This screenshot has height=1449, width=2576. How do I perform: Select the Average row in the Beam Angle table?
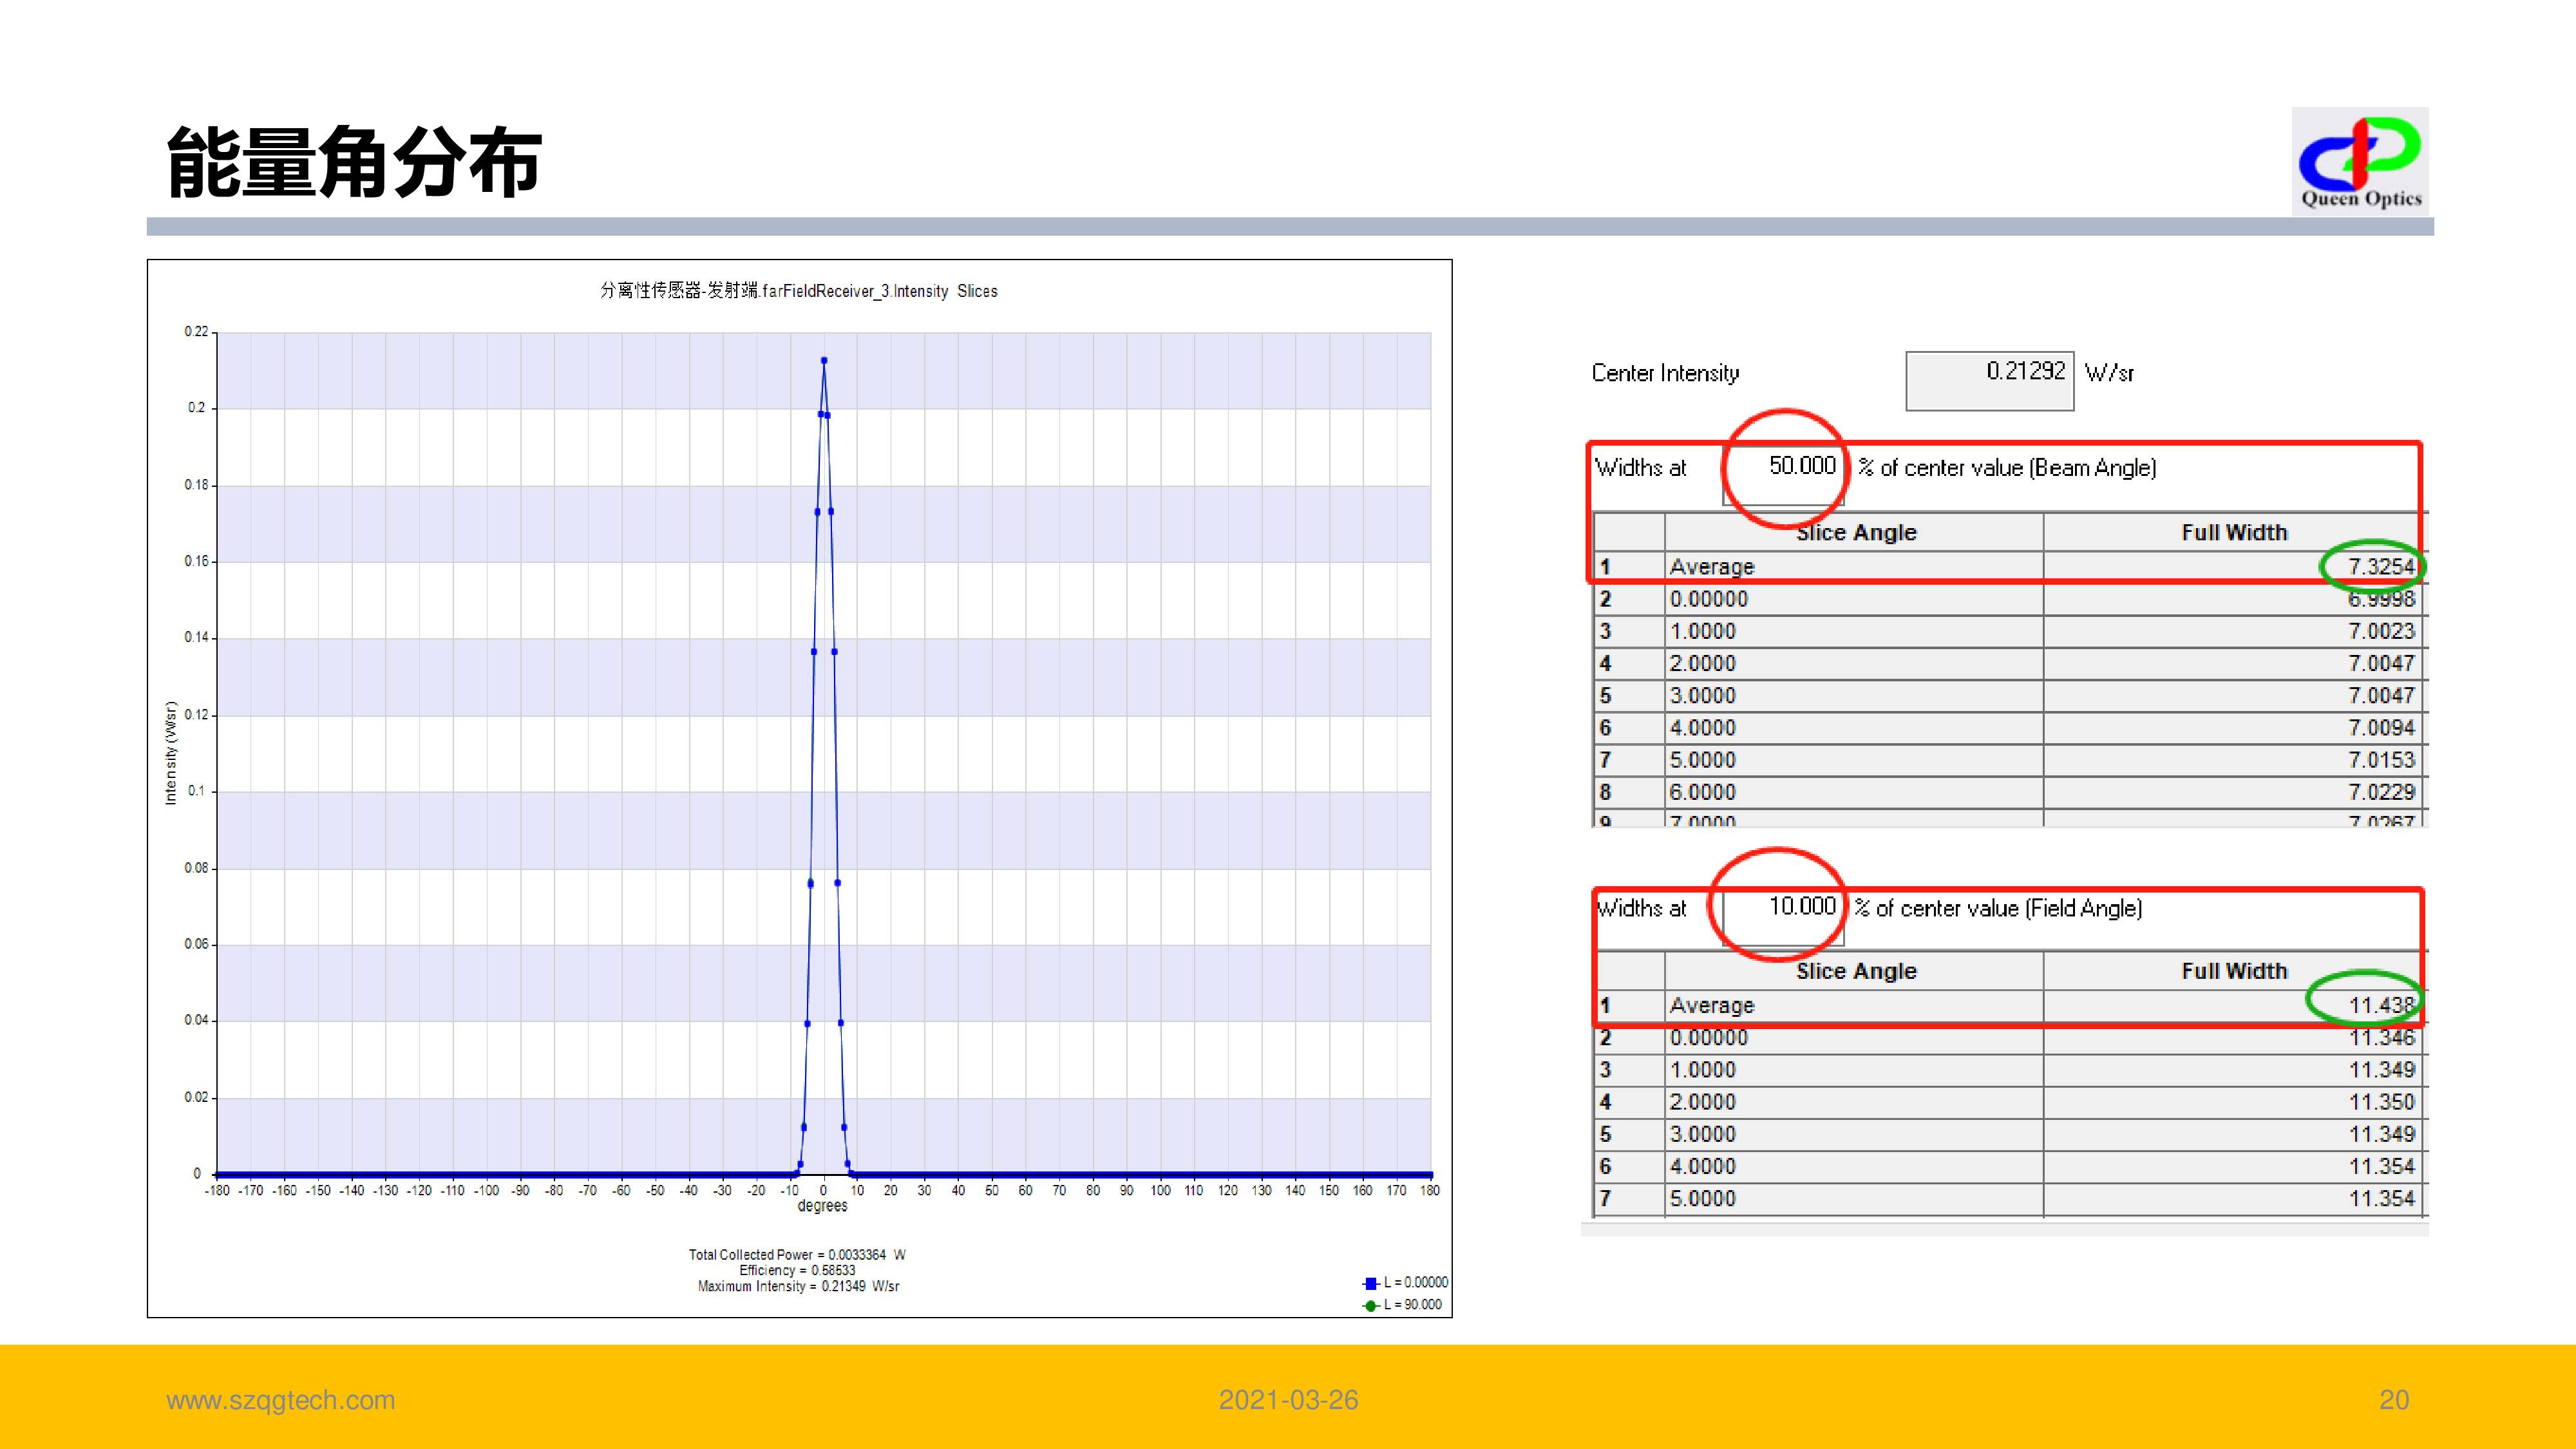pos(1711,567)
